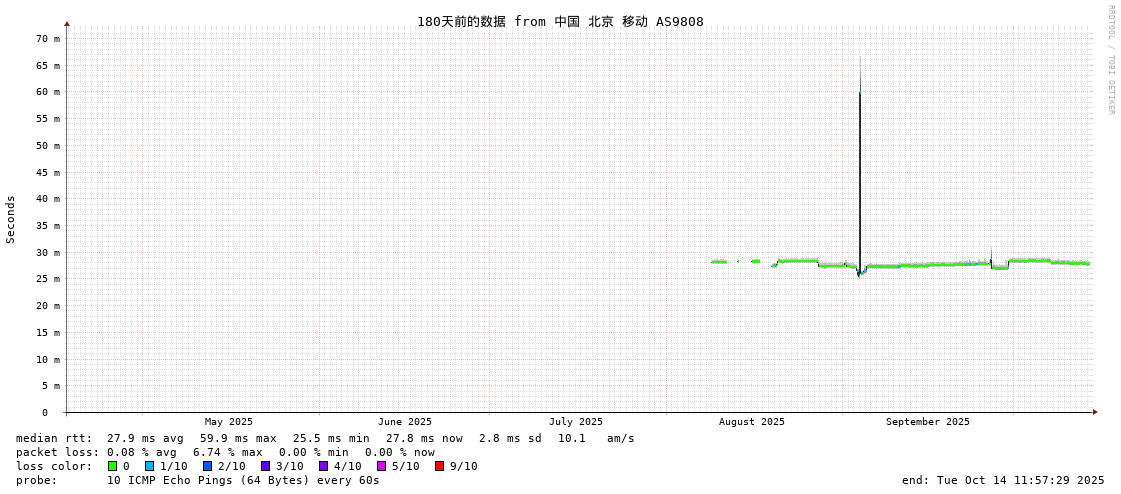Click the '10.1 am/s' value

(596, 438)
